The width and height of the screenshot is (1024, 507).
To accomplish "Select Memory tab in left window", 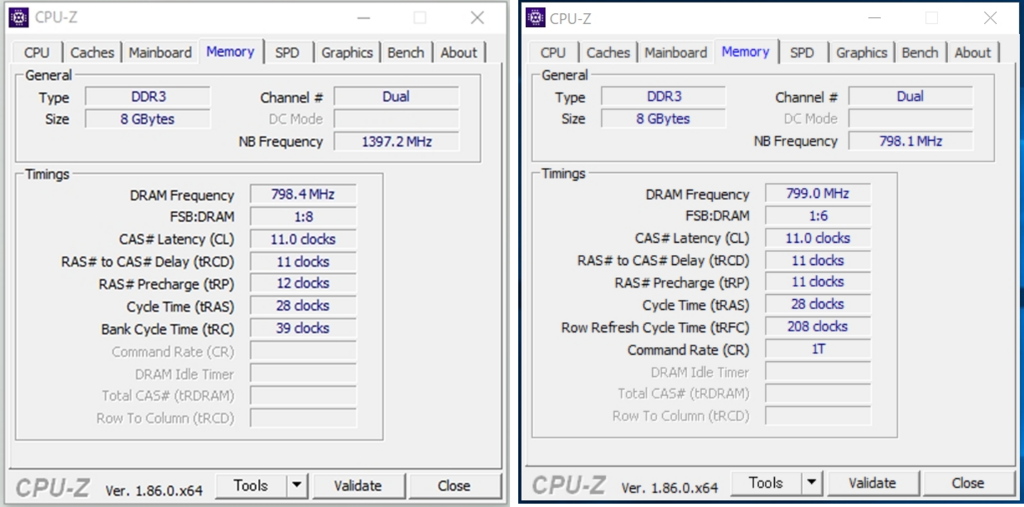I will (230, 52).
